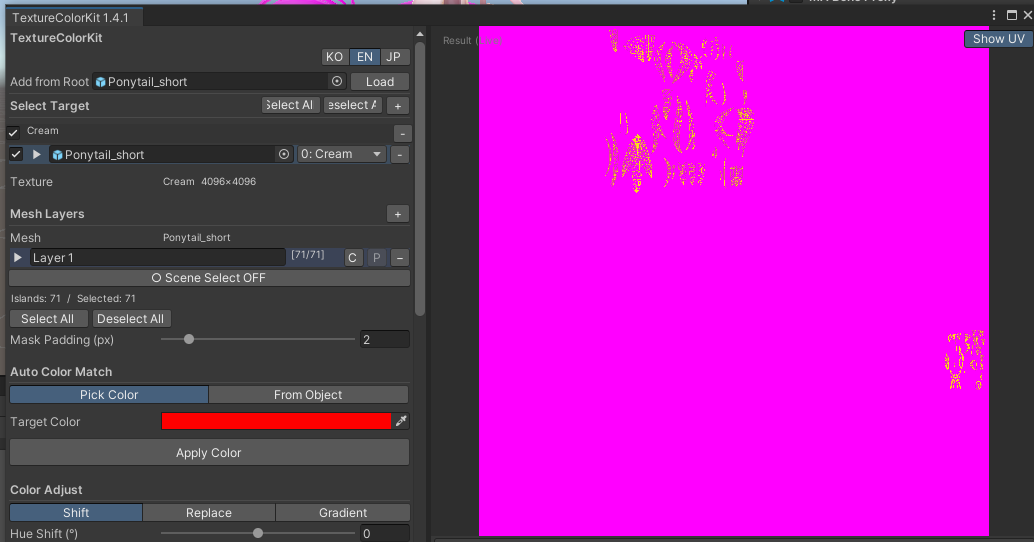Image resolution: width=1034 pixels, height=542 pixels.
Task: Click the 'Result (Live)' label
Action: [473, 40]
